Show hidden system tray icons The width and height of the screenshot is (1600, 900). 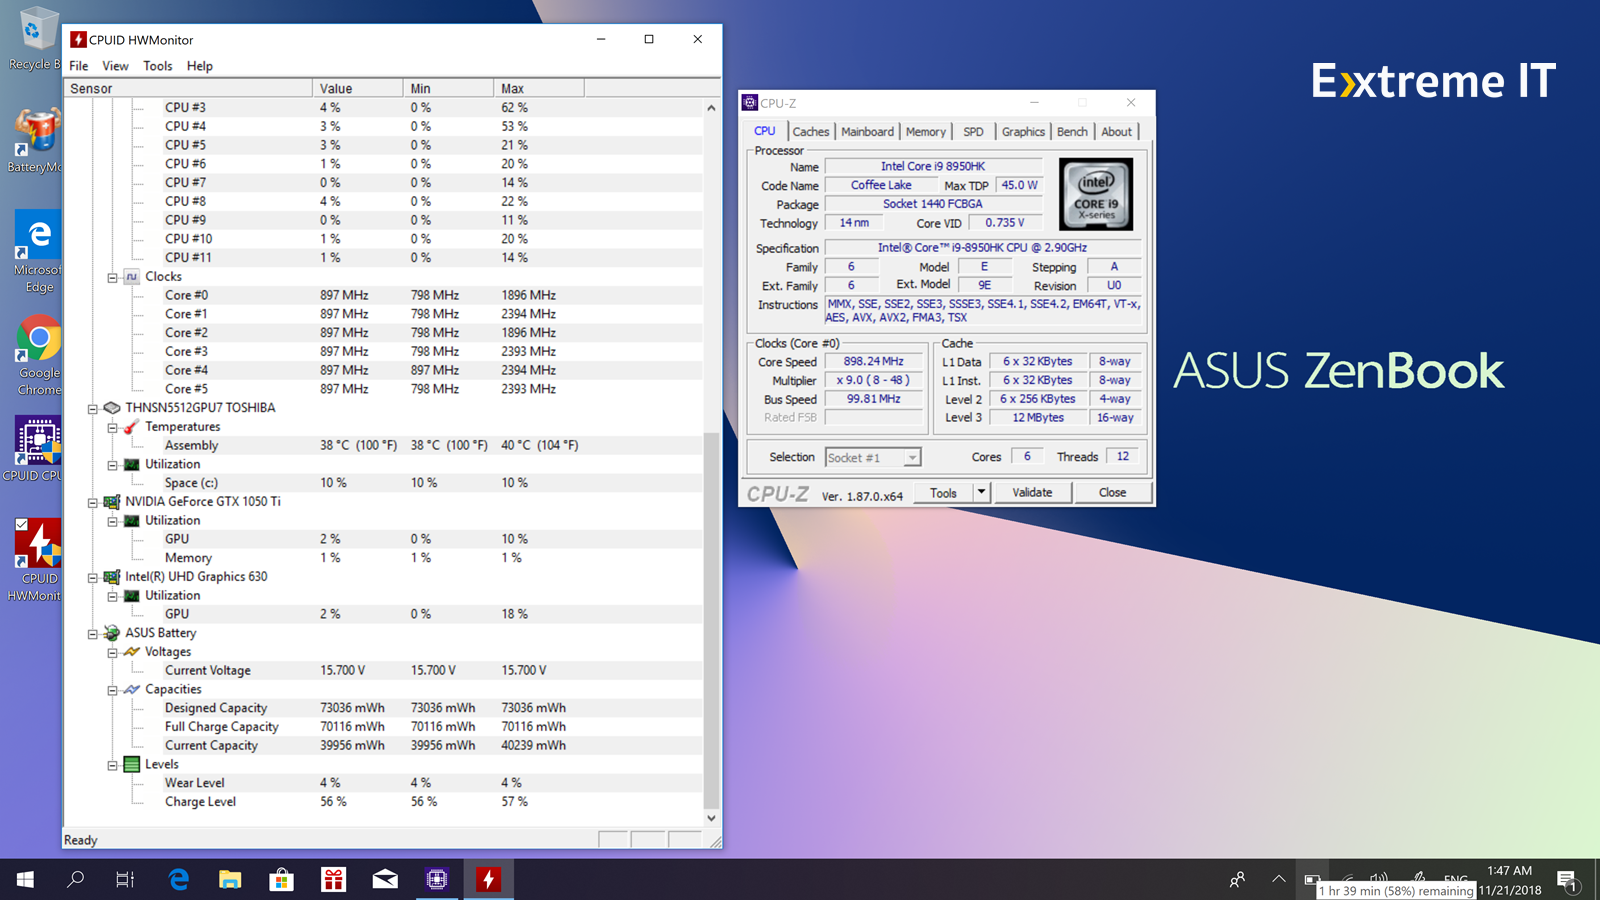(x=1278, y=879)
